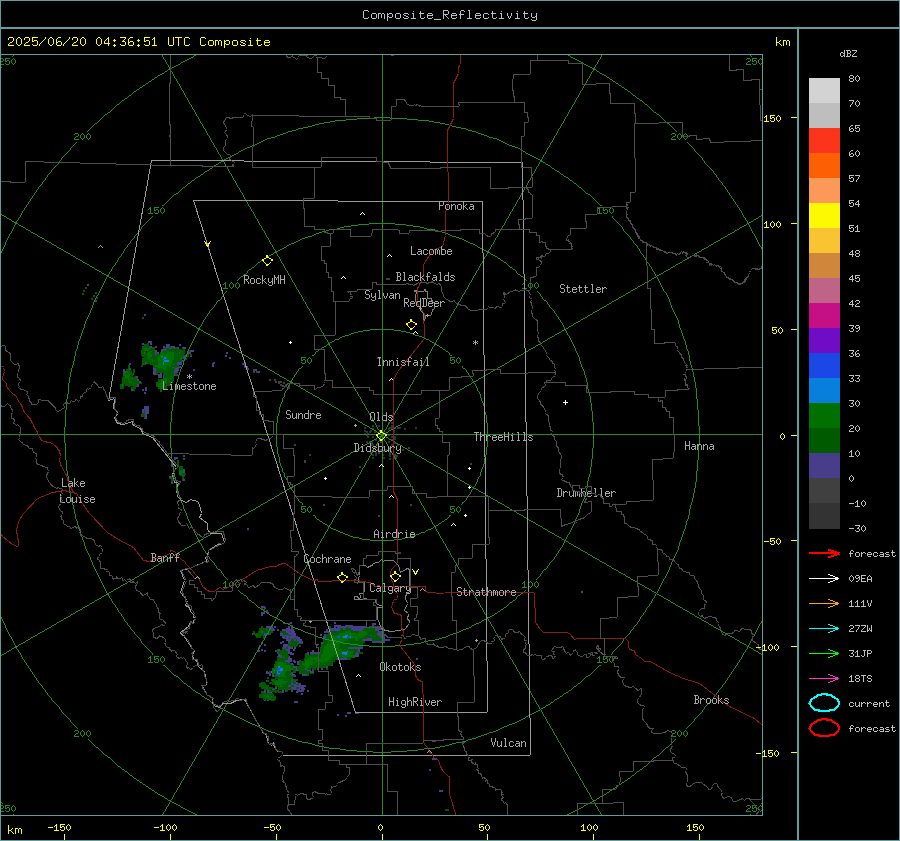Click the Lake Louise label
The height and width of the screenshot is (841, 900).
coord(77,491)
